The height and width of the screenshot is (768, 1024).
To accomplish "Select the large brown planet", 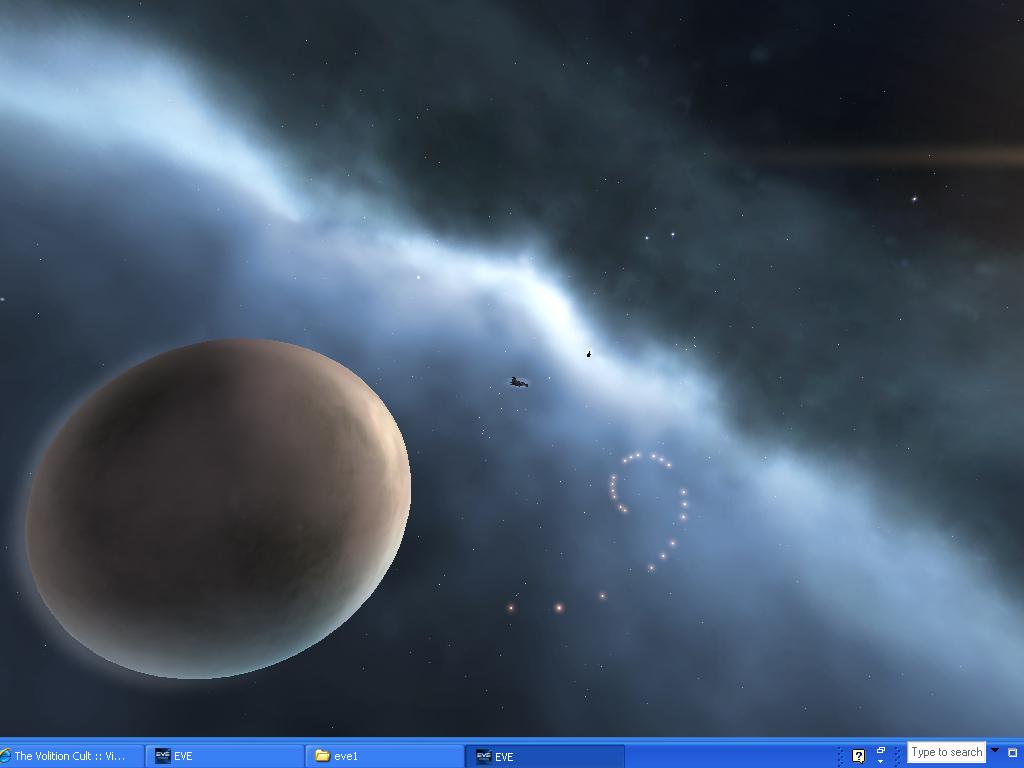I will coord(218,508).
